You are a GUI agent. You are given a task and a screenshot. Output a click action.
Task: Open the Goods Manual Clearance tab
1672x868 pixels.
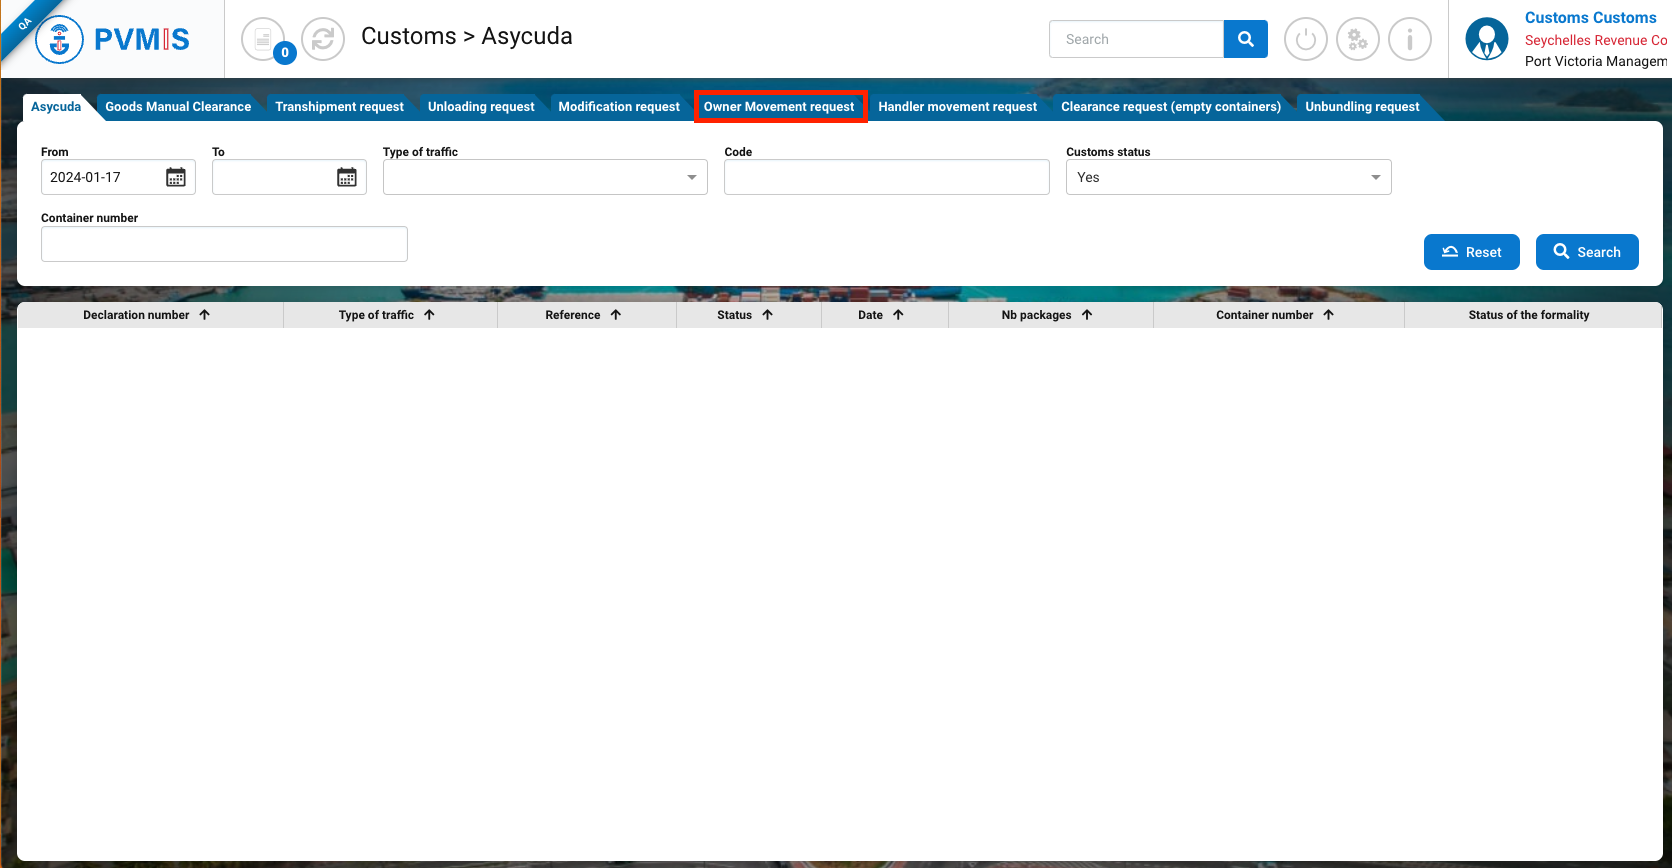click(178, 107)
